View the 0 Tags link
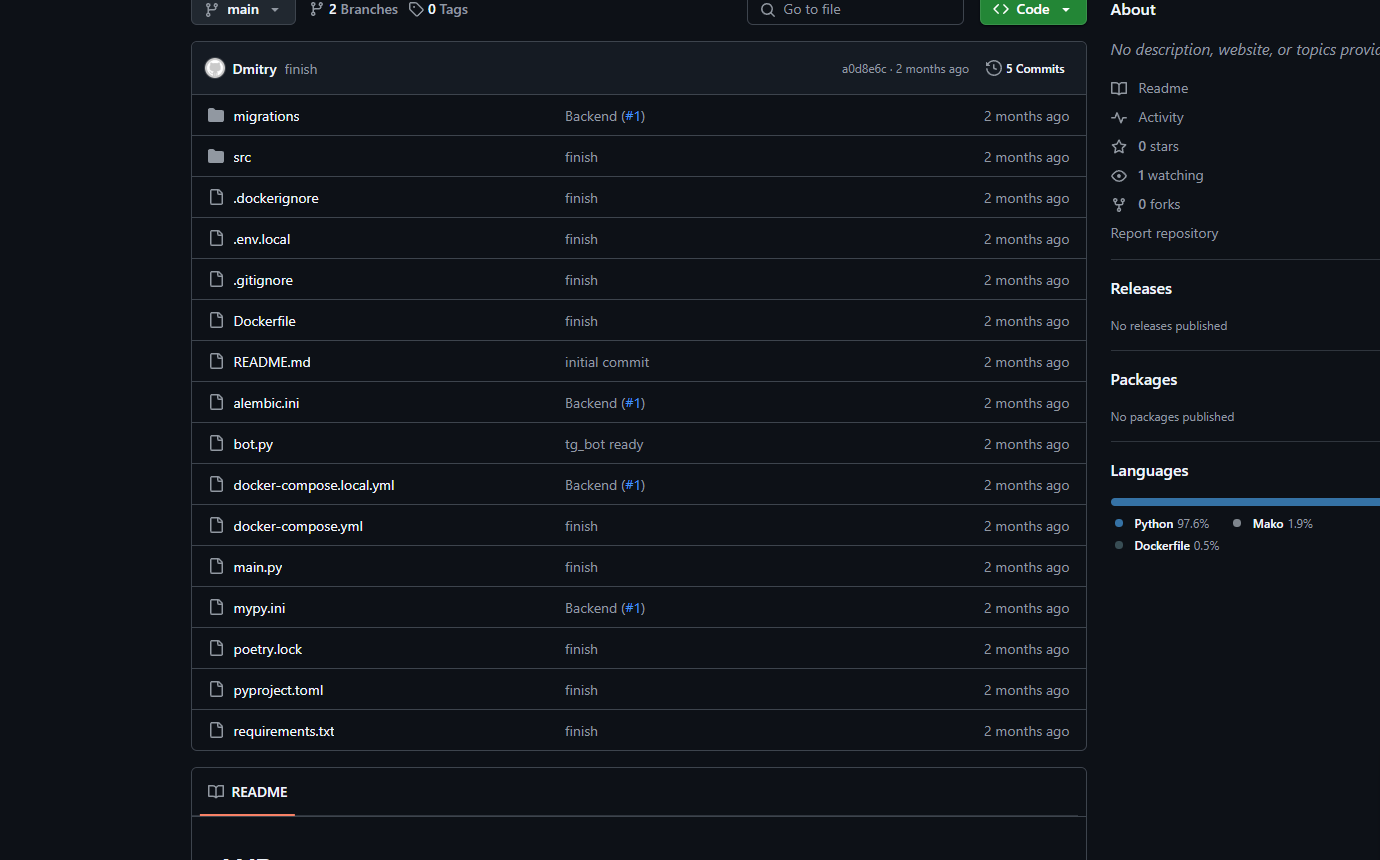Viewport: 1380px width, 860px height. pos(438,9)
